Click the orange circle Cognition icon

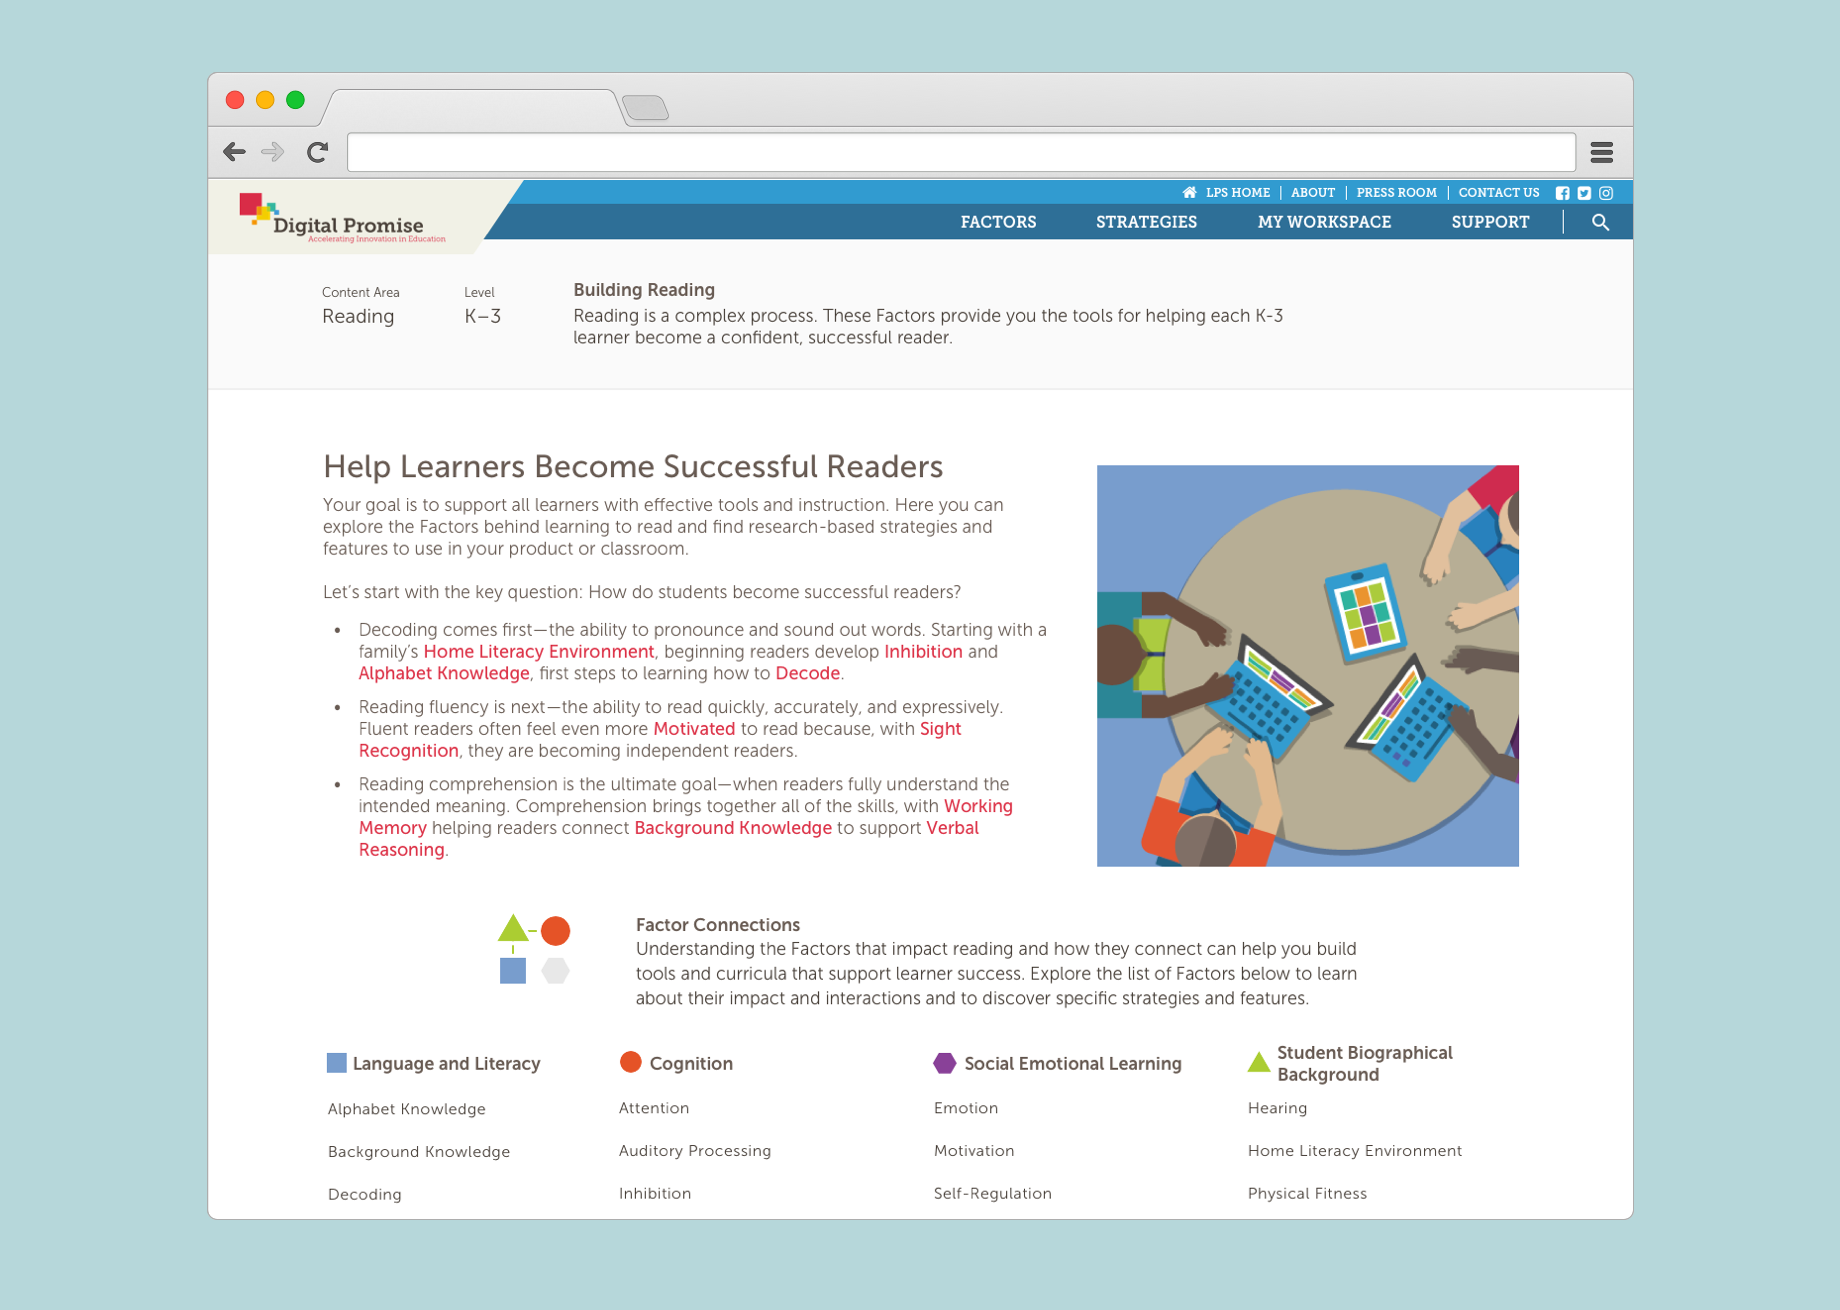pos(630,1062)
